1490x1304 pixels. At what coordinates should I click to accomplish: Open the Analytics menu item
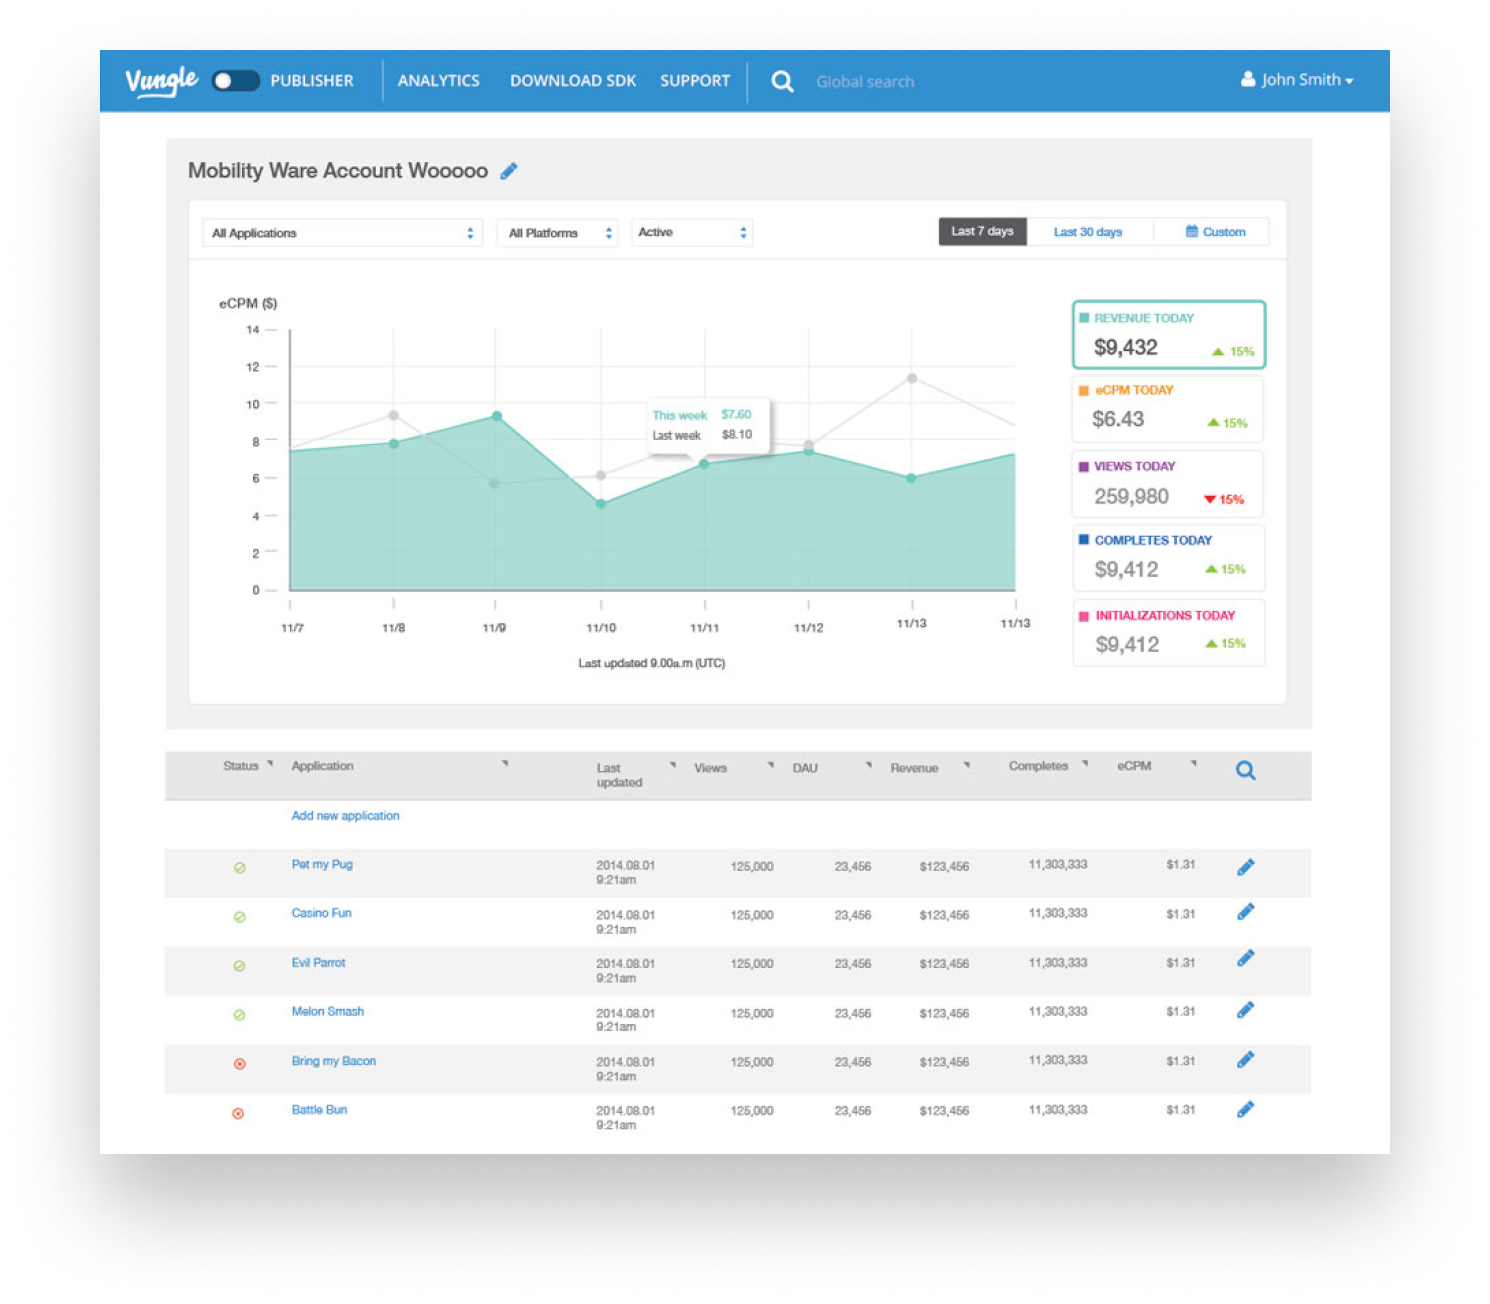[x=438, y=81]
